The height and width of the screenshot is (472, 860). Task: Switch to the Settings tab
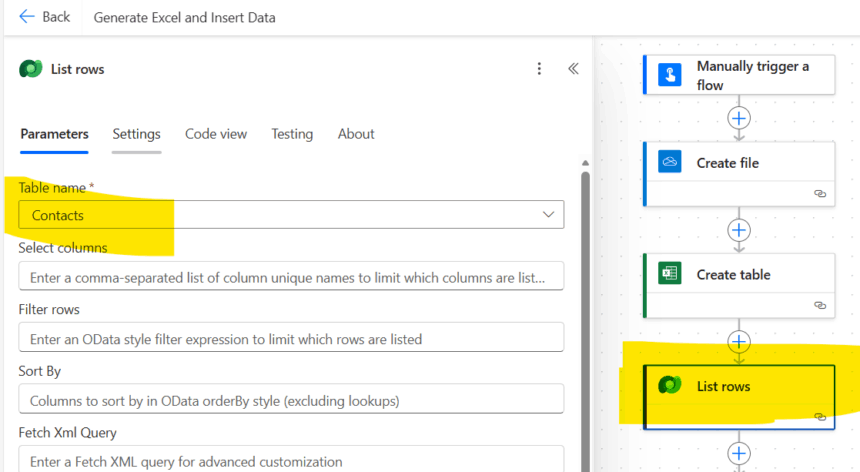(136, 134)
